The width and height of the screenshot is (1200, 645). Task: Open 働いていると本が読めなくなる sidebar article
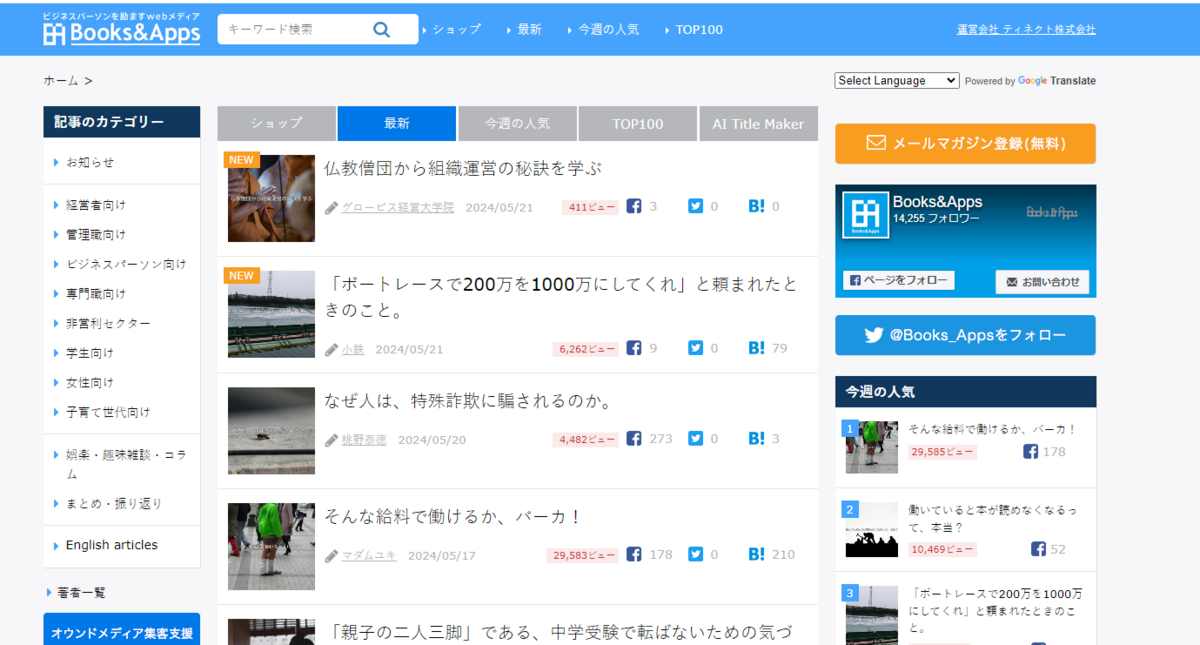[x=993, y=519]
